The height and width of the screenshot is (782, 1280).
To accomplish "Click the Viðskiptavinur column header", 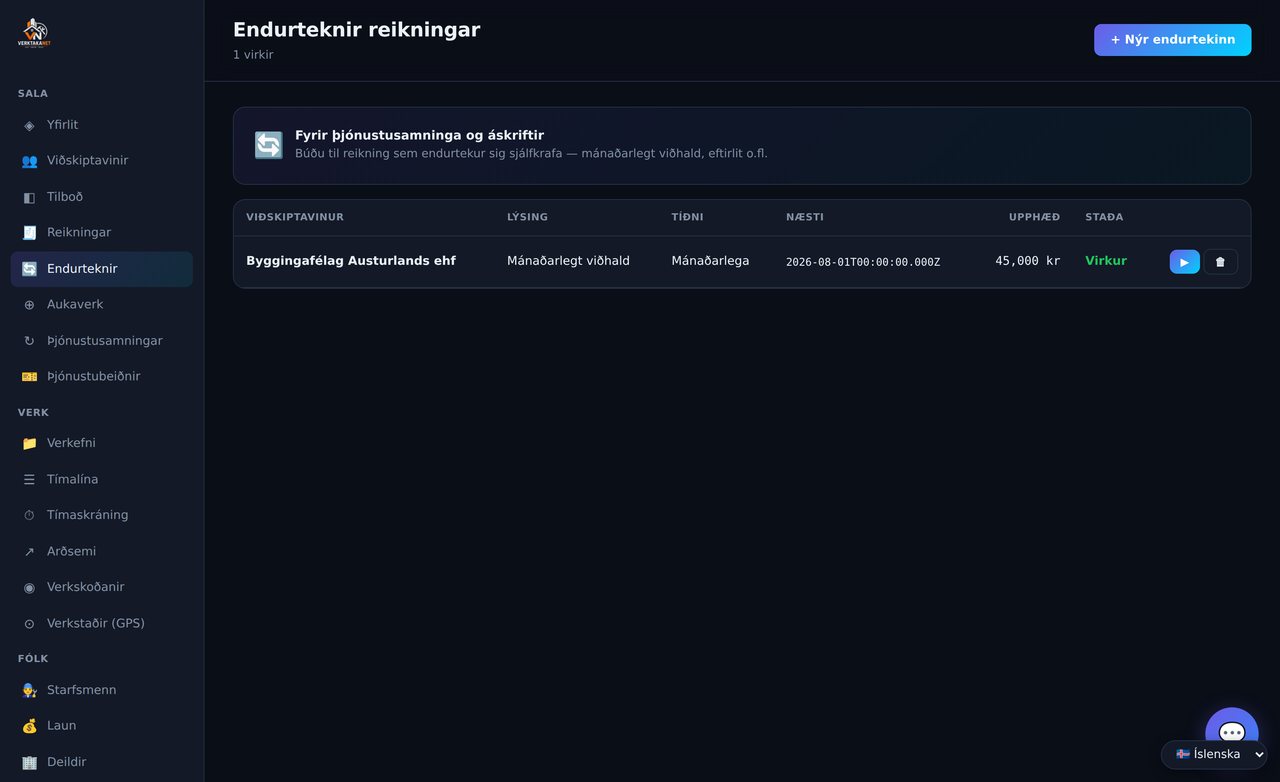I will (295, 217).
